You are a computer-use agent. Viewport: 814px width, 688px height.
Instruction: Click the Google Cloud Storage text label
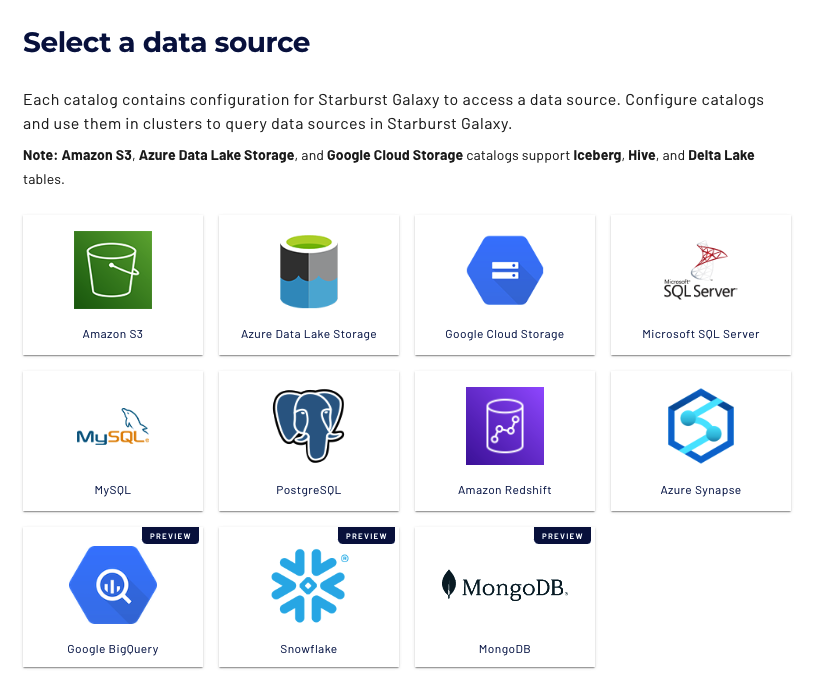point(505,334)
